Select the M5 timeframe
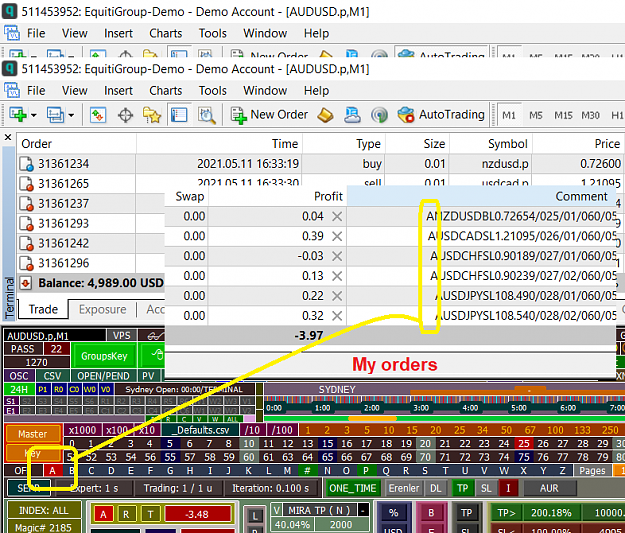The height and width of the screenshot is (533, 625). (x=536, y=116)
